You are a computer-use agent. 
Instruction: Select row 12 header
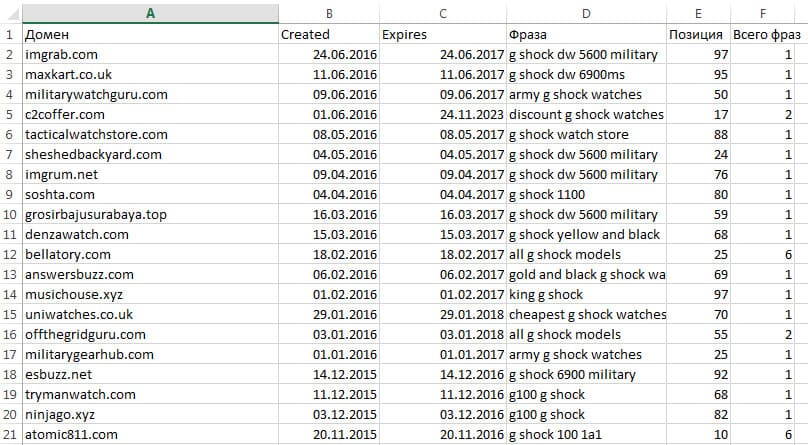click(x=10, y=254)
